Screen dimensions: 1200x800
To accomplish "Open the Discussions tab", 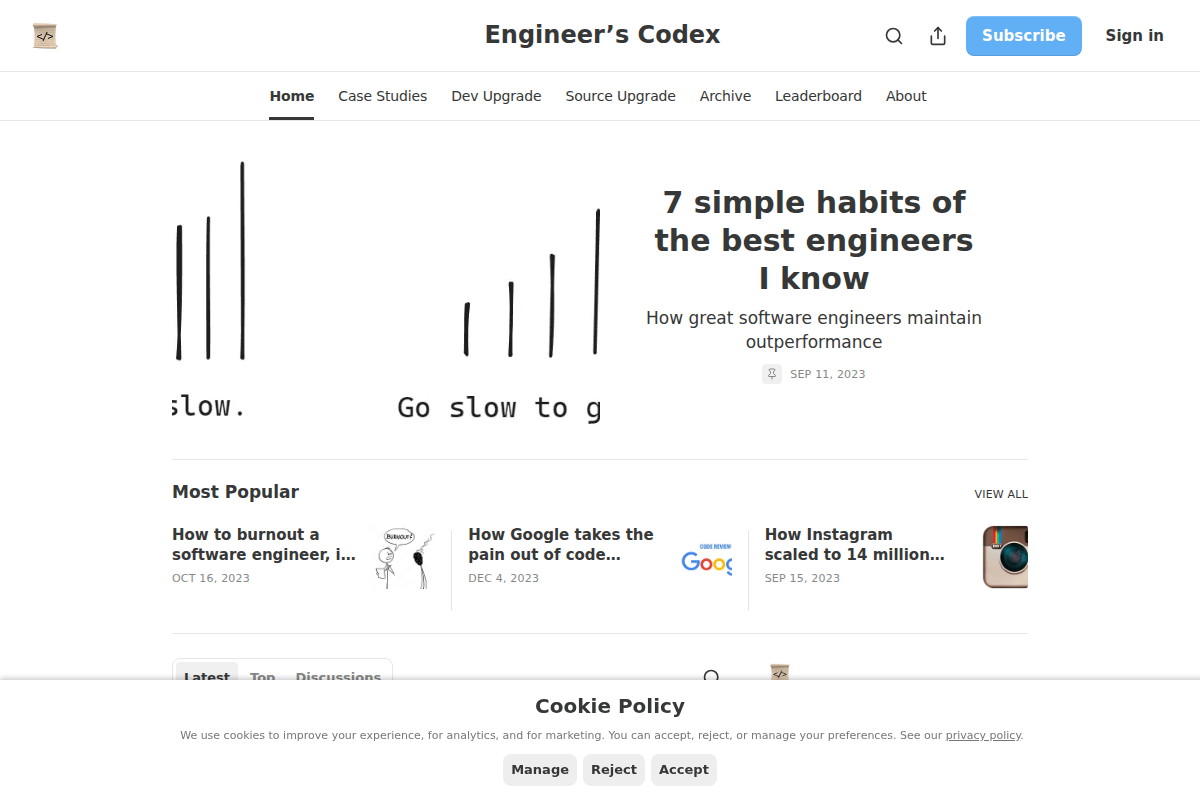I will point(338,677).
